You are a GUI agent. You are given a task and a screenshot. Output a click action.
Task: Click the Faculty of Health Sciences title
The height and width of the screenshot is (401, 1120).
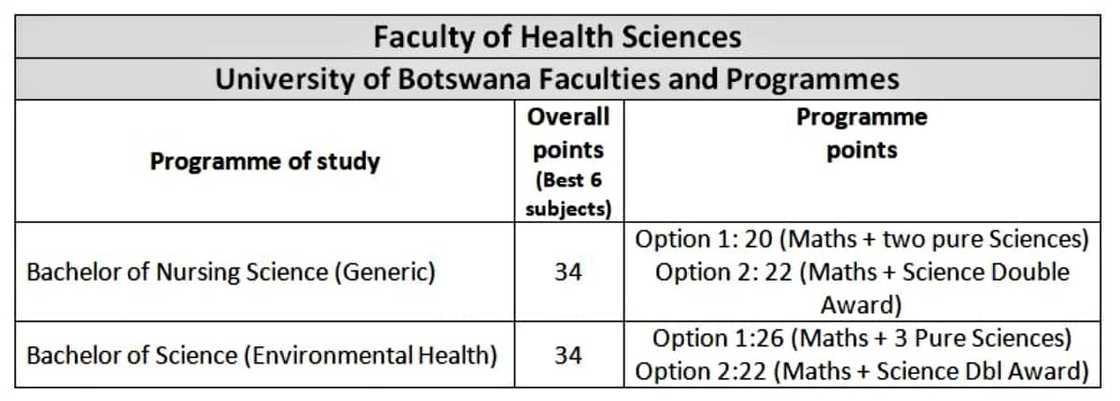point(557,37)
